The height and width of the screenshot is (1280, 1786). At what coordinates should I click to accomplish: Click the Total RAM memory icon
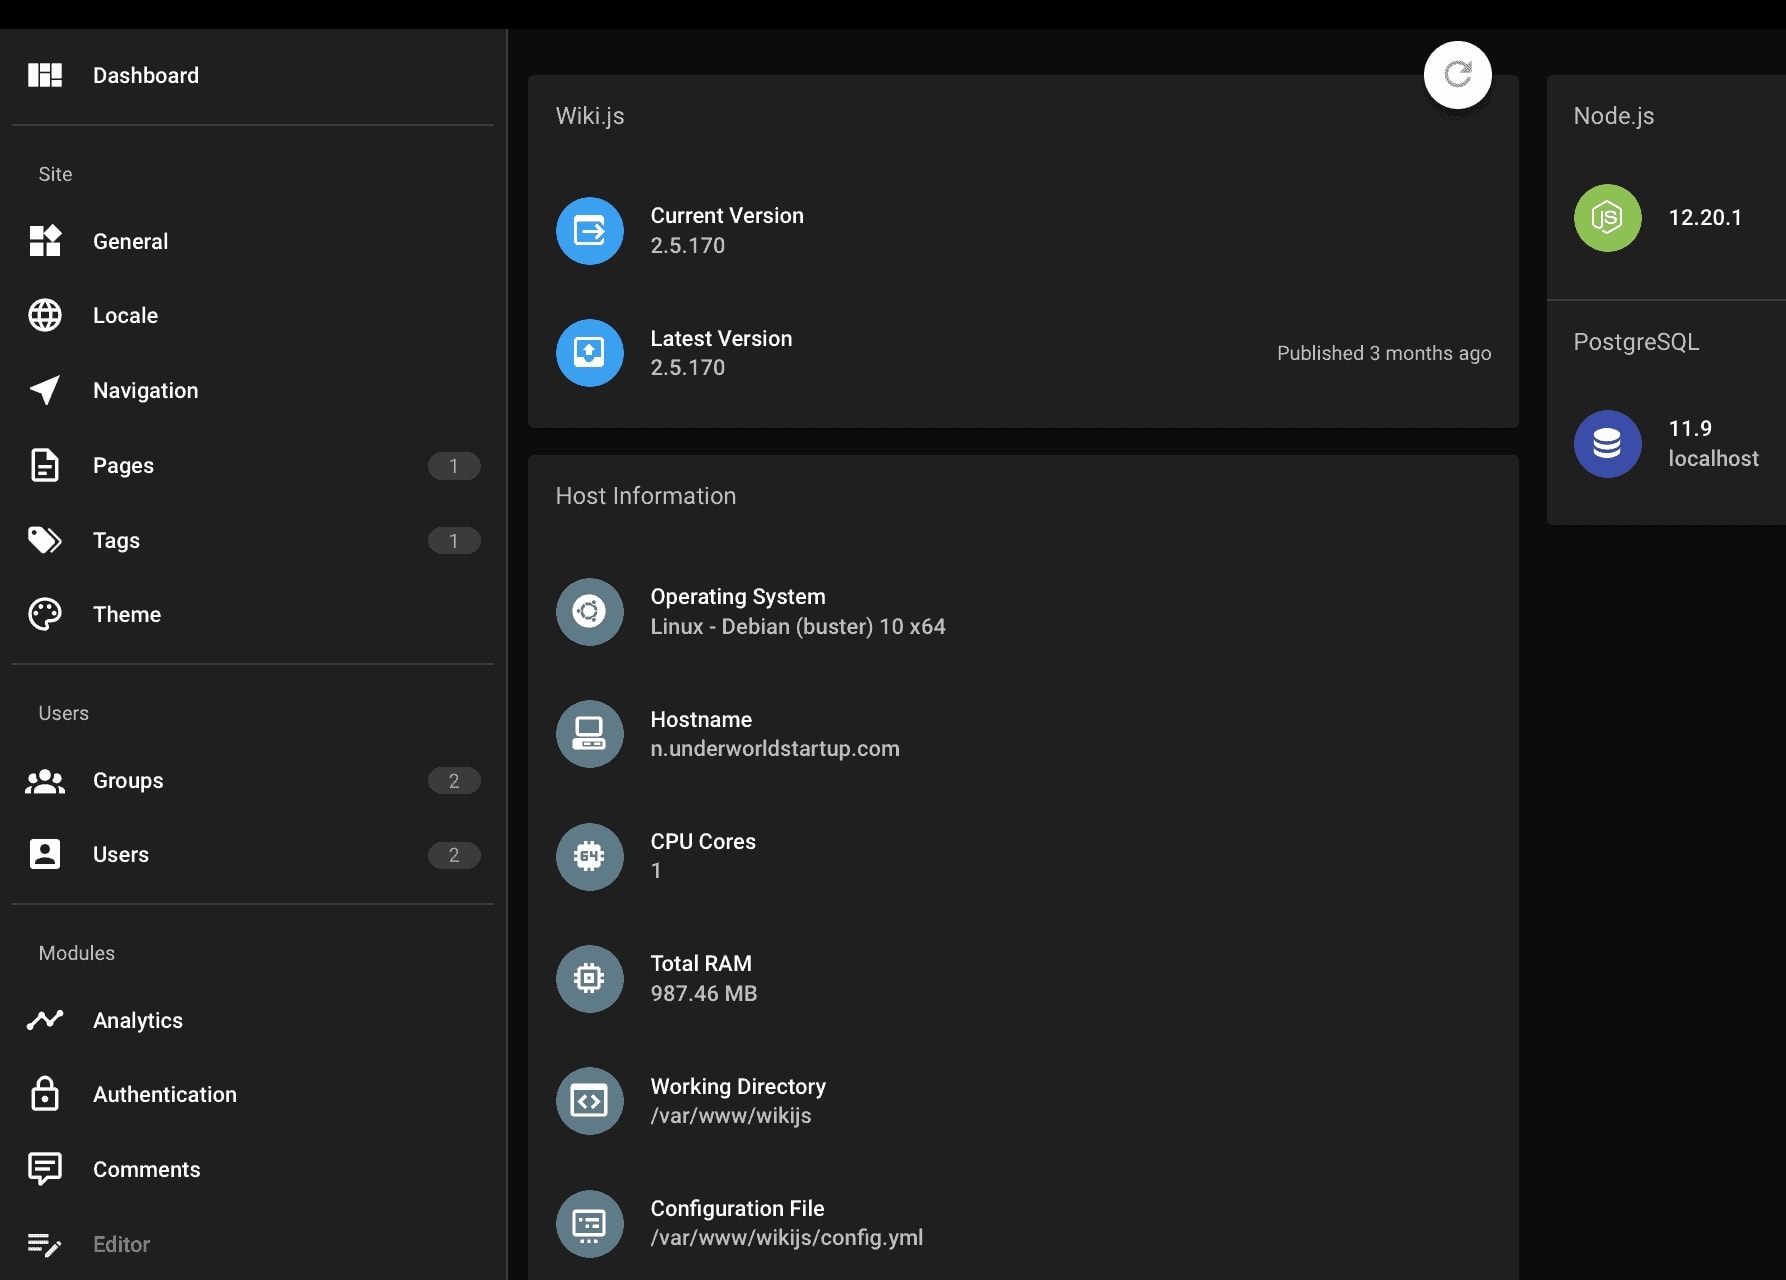pos(590,979)
